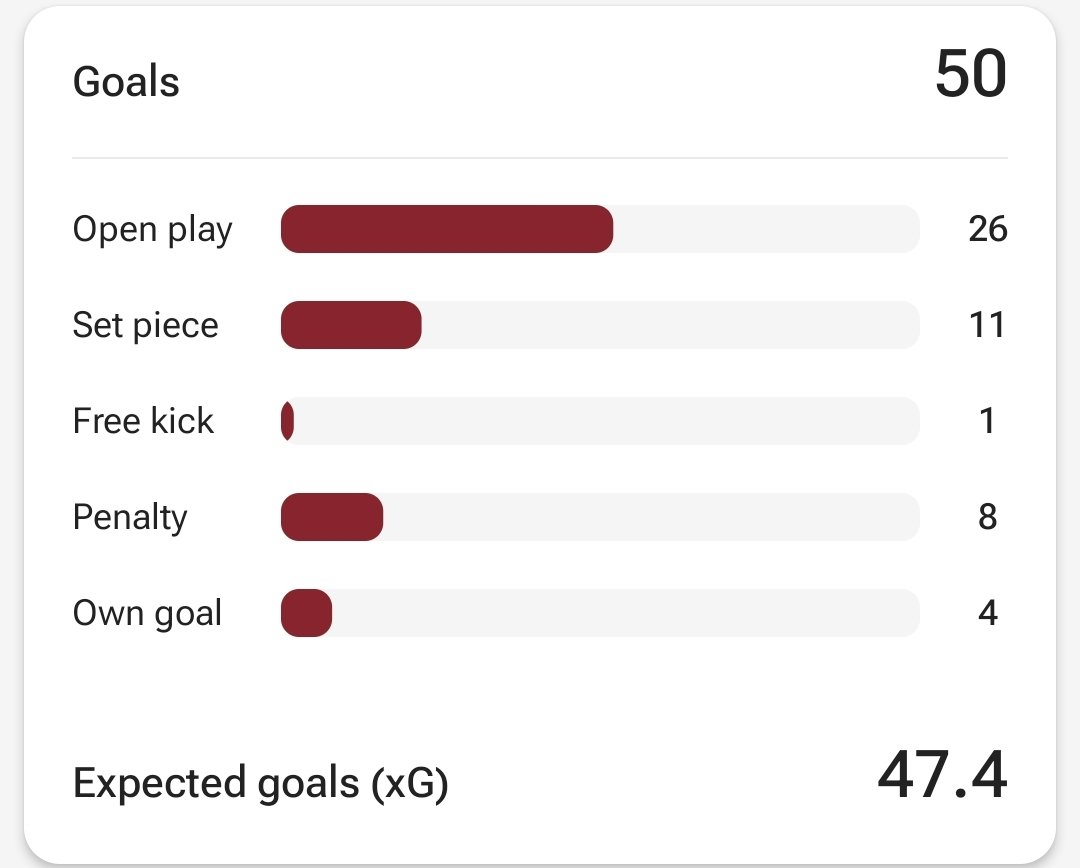The width and height of the screenshot is (1080, 868).
Task: Click the Set piece value 11
Action: [987, 325]
